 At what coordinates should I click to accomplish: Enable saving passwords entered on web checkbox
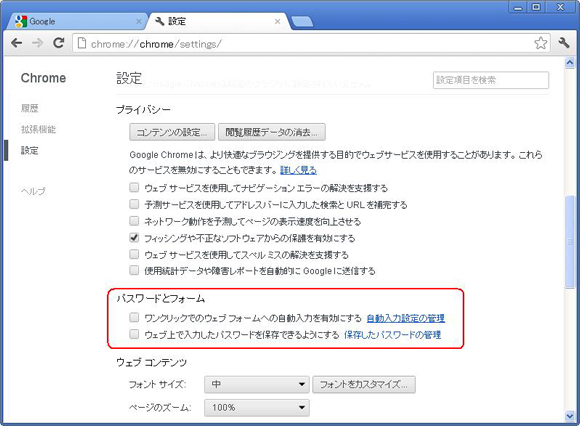[x=134, y=334]
